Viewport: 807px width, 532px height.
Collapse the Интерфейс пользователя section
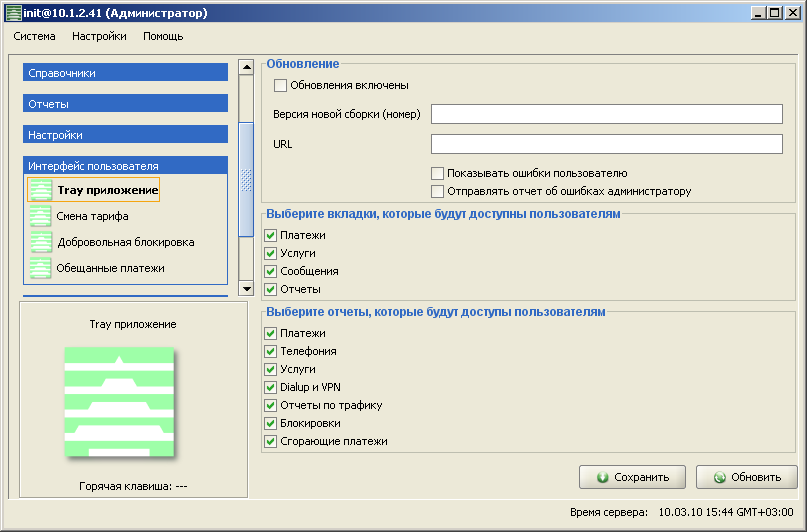[x=126, y=165]
